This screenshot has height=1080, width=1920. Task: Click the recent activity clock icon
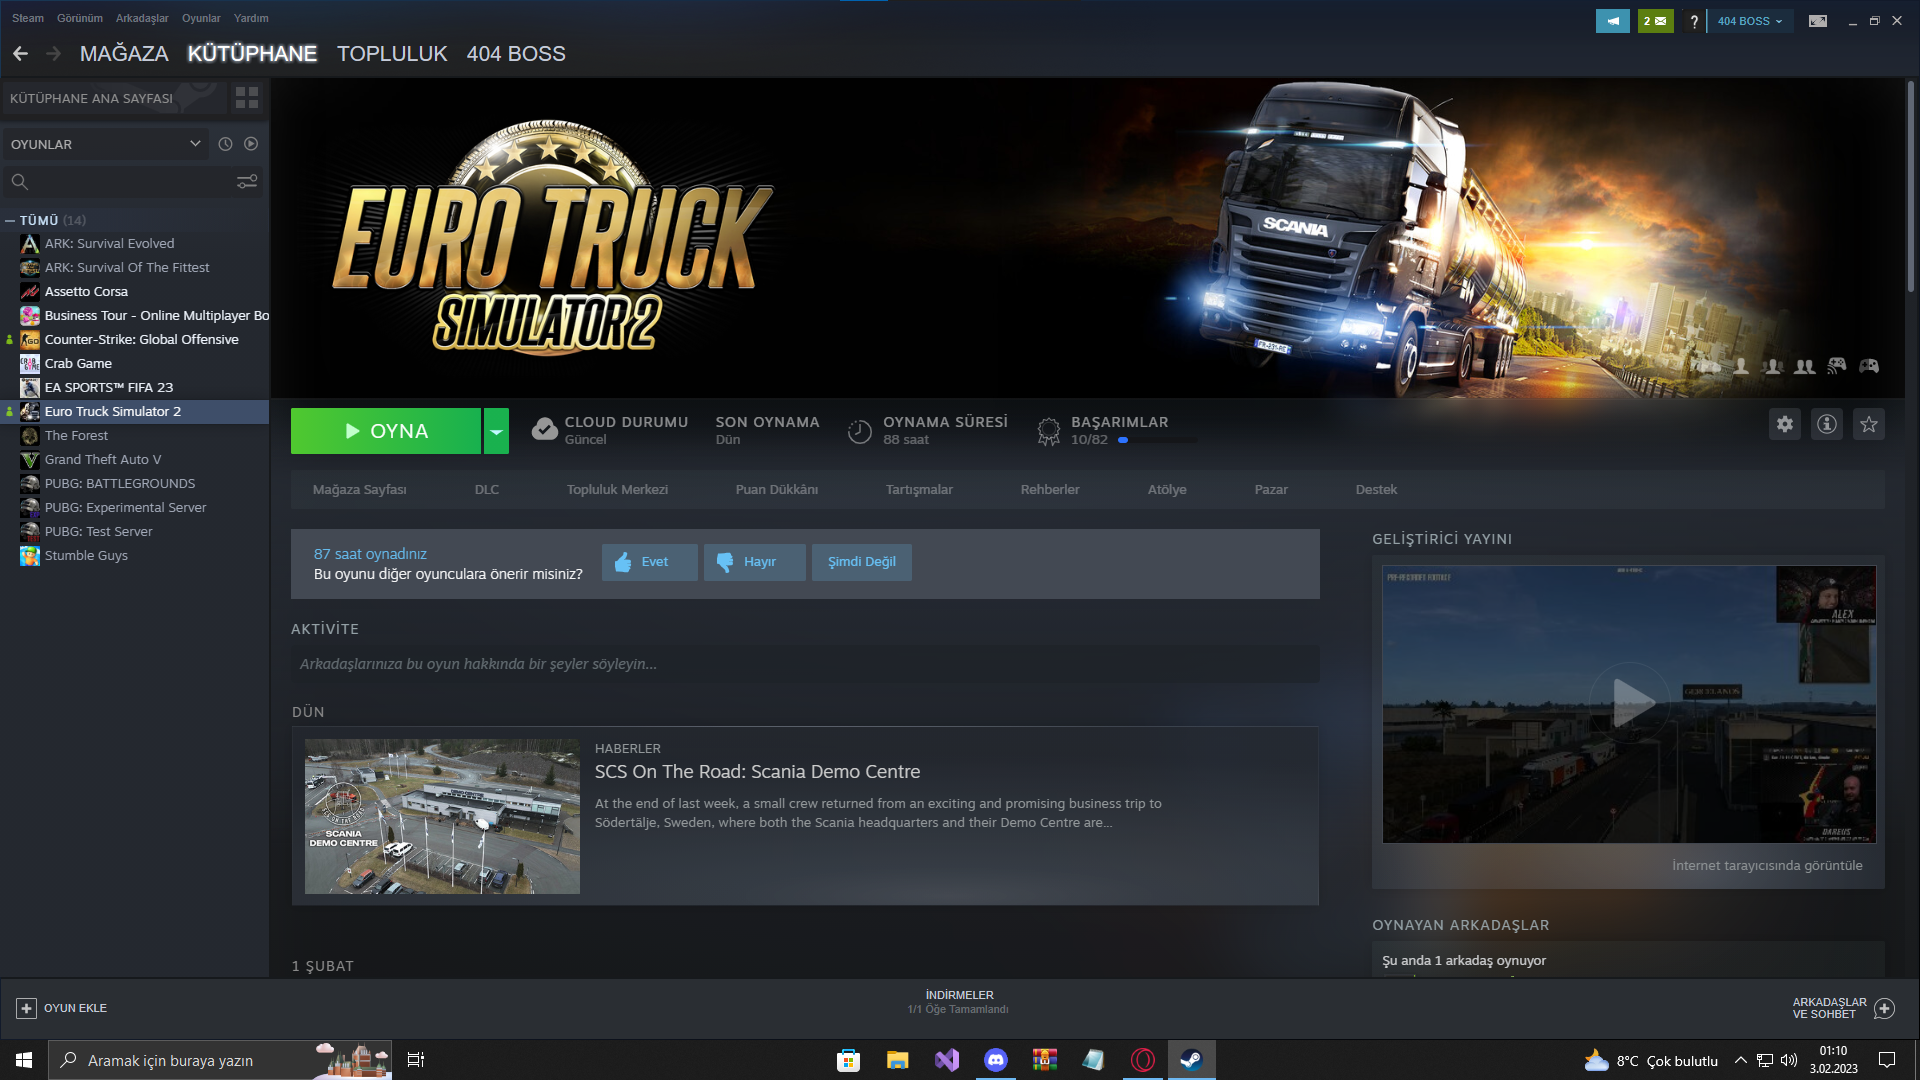pyautogui.click(x=224, y=144)
